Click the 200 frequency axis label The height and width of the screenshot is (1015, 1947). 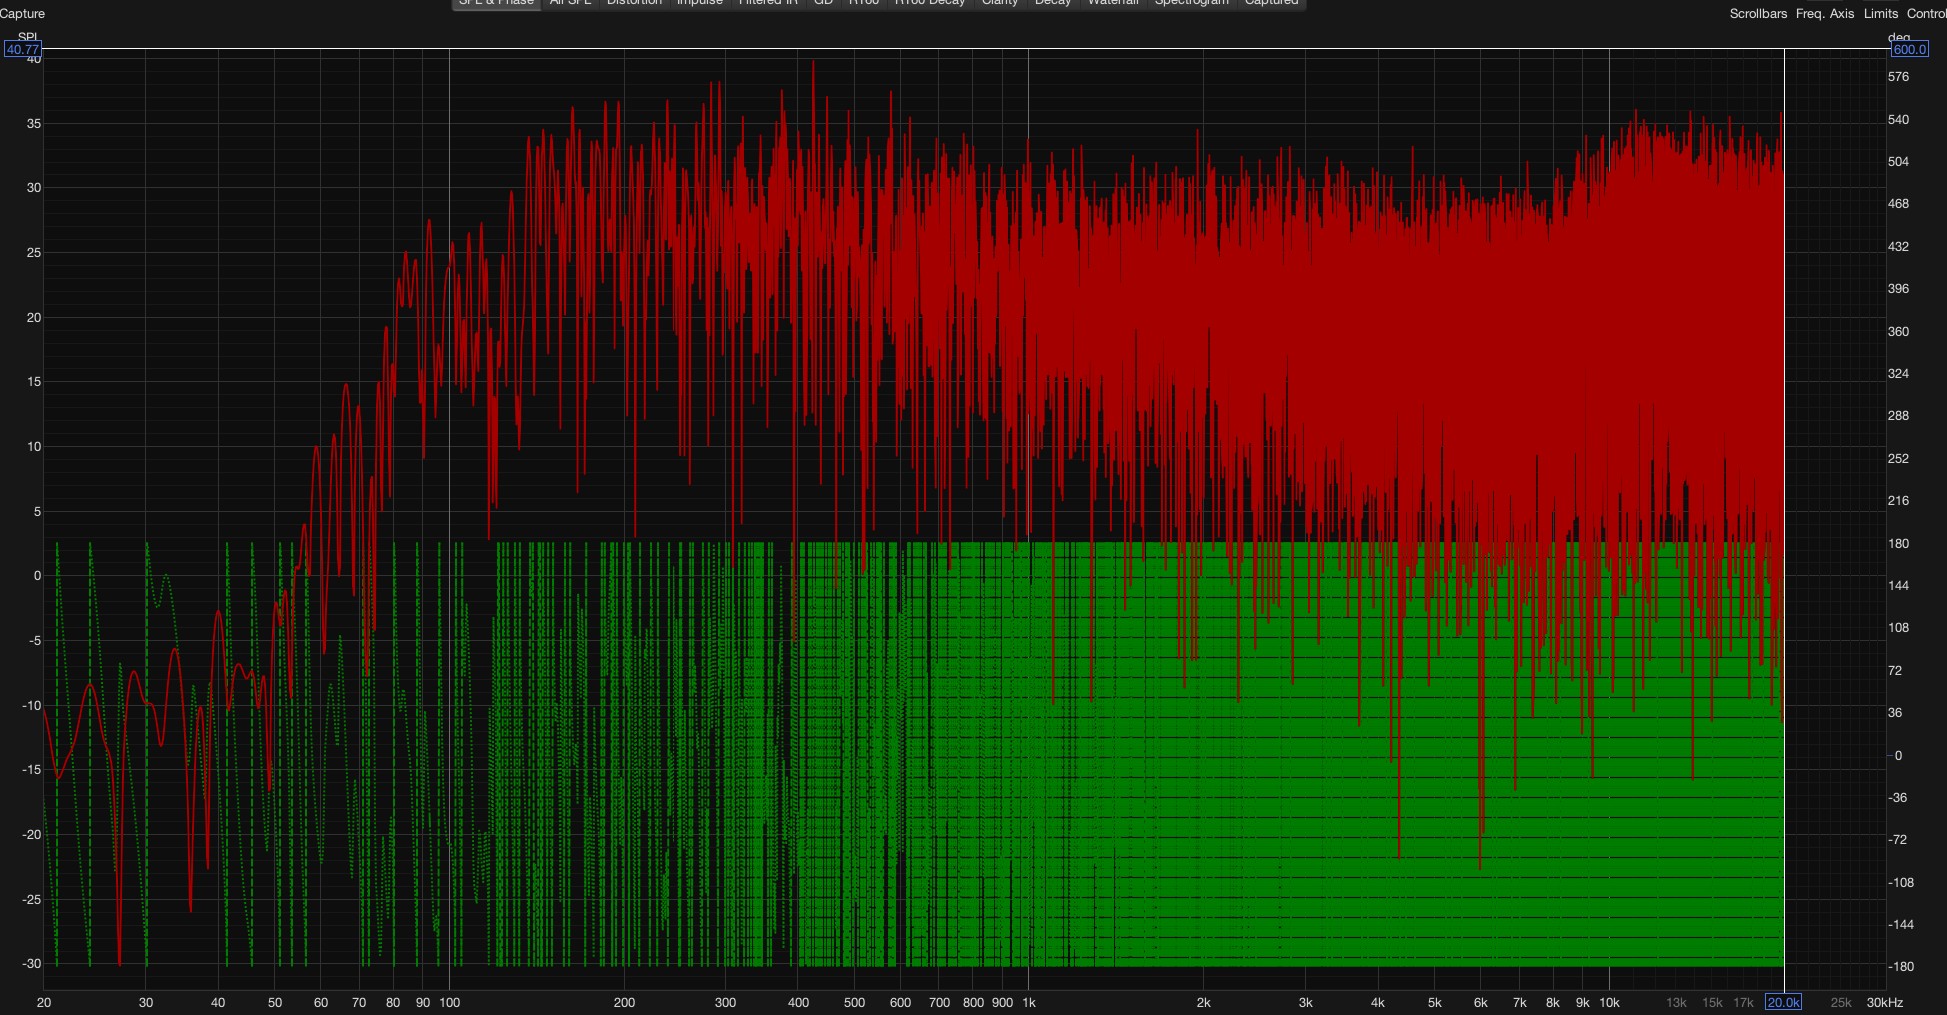click(x=624, y=1002)
